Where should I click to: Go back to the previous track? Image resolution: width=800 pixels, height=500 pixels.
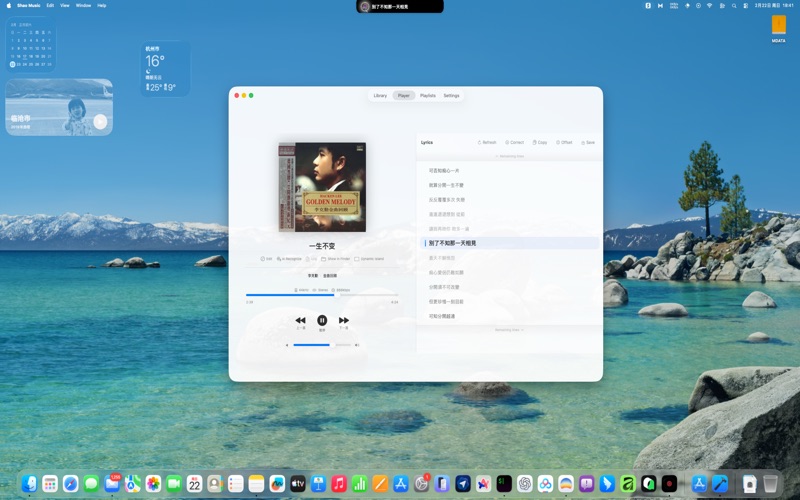click(x=300, y=320)
